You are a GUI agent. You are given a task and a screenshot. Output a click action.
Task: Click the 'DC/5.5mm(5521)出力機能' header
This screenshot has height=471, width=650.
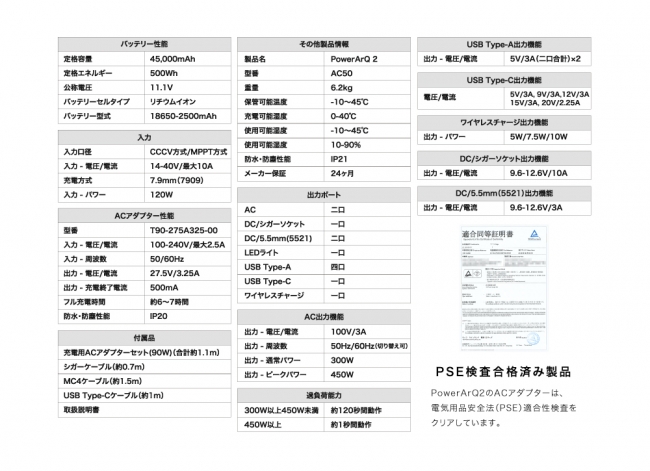click(504, 194)
